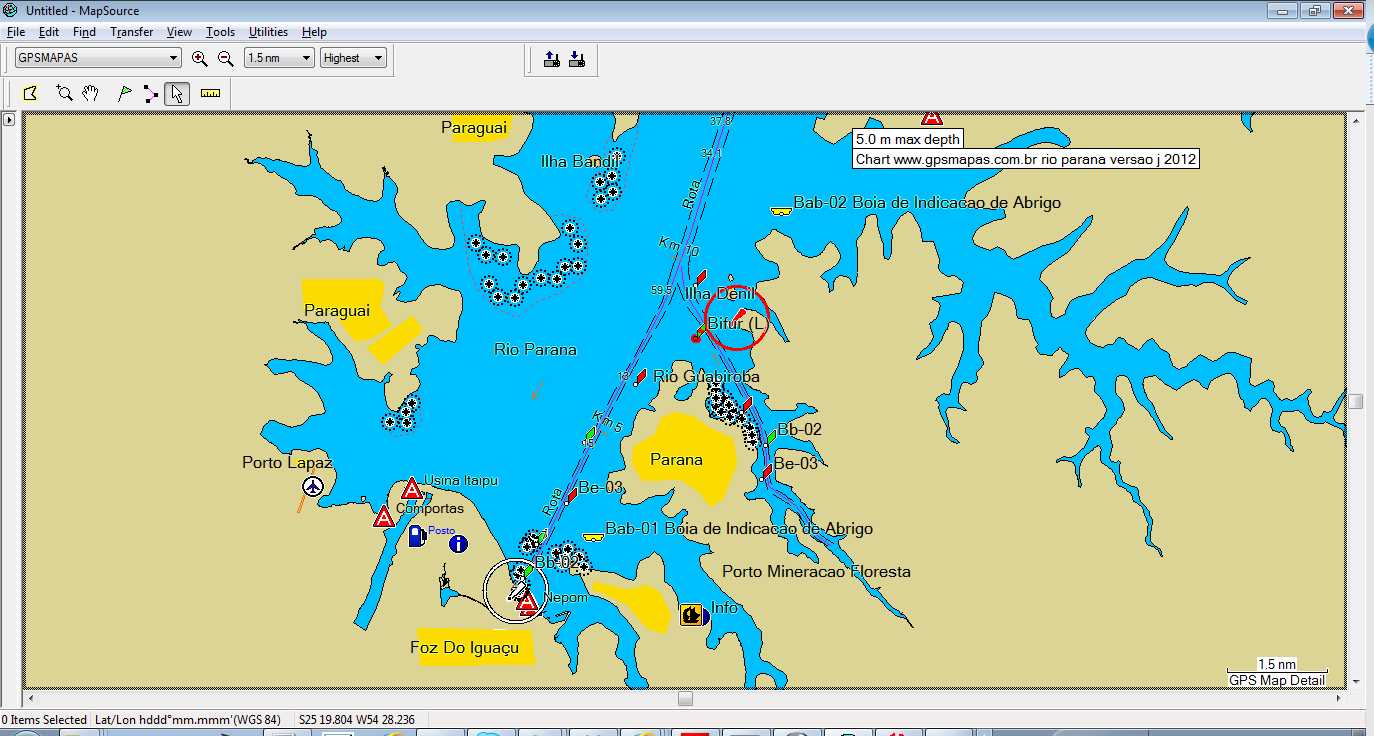Select the Map tool polygon icon

30,94
